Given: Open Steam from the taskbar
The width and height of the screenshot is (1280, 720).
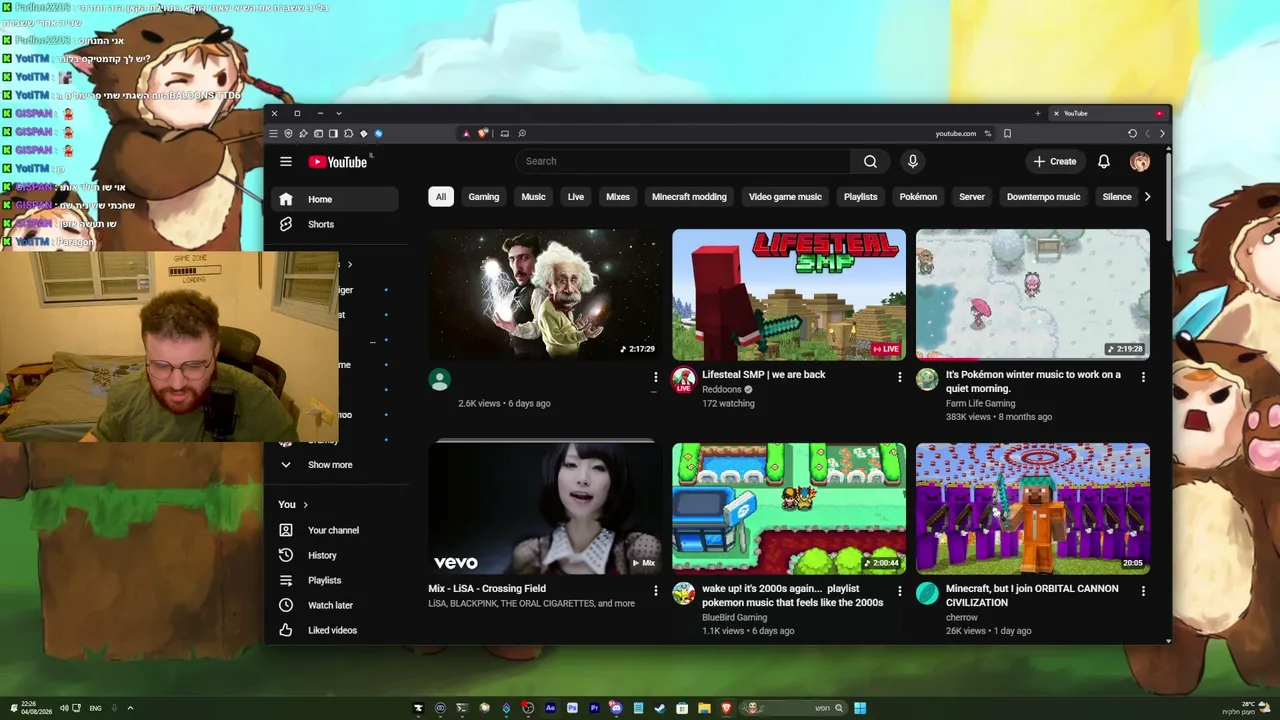Looking at the screenshot, I should click(660, 708).
